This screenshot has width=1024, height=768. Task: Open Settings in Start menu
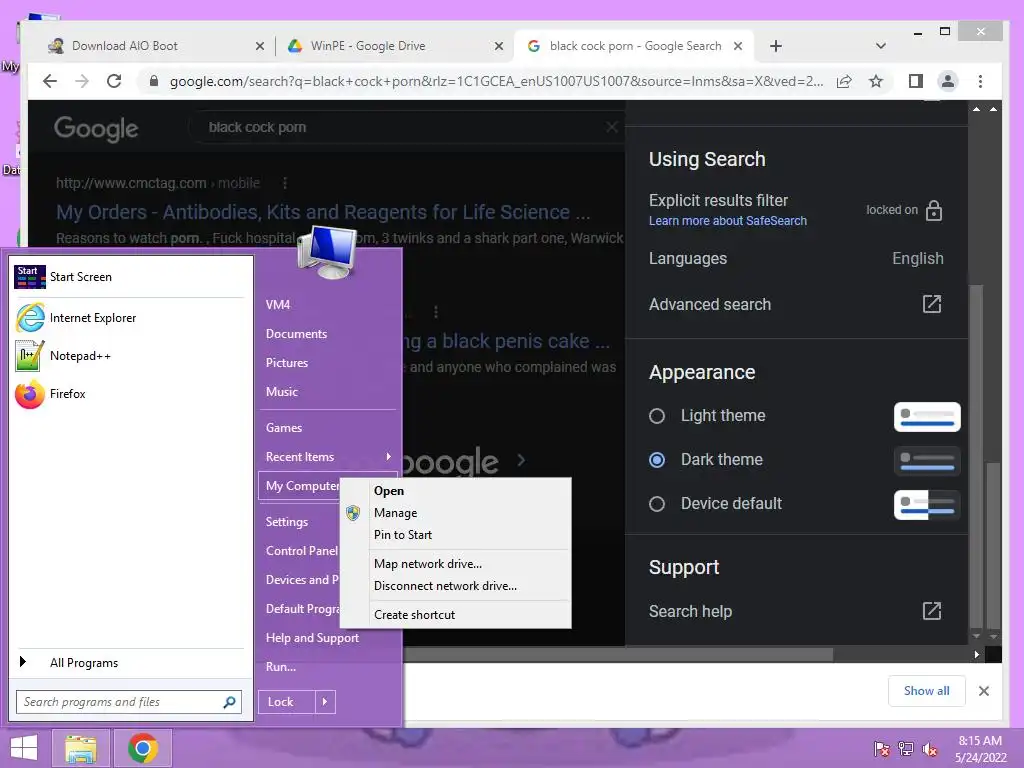[x=287, y=522]
